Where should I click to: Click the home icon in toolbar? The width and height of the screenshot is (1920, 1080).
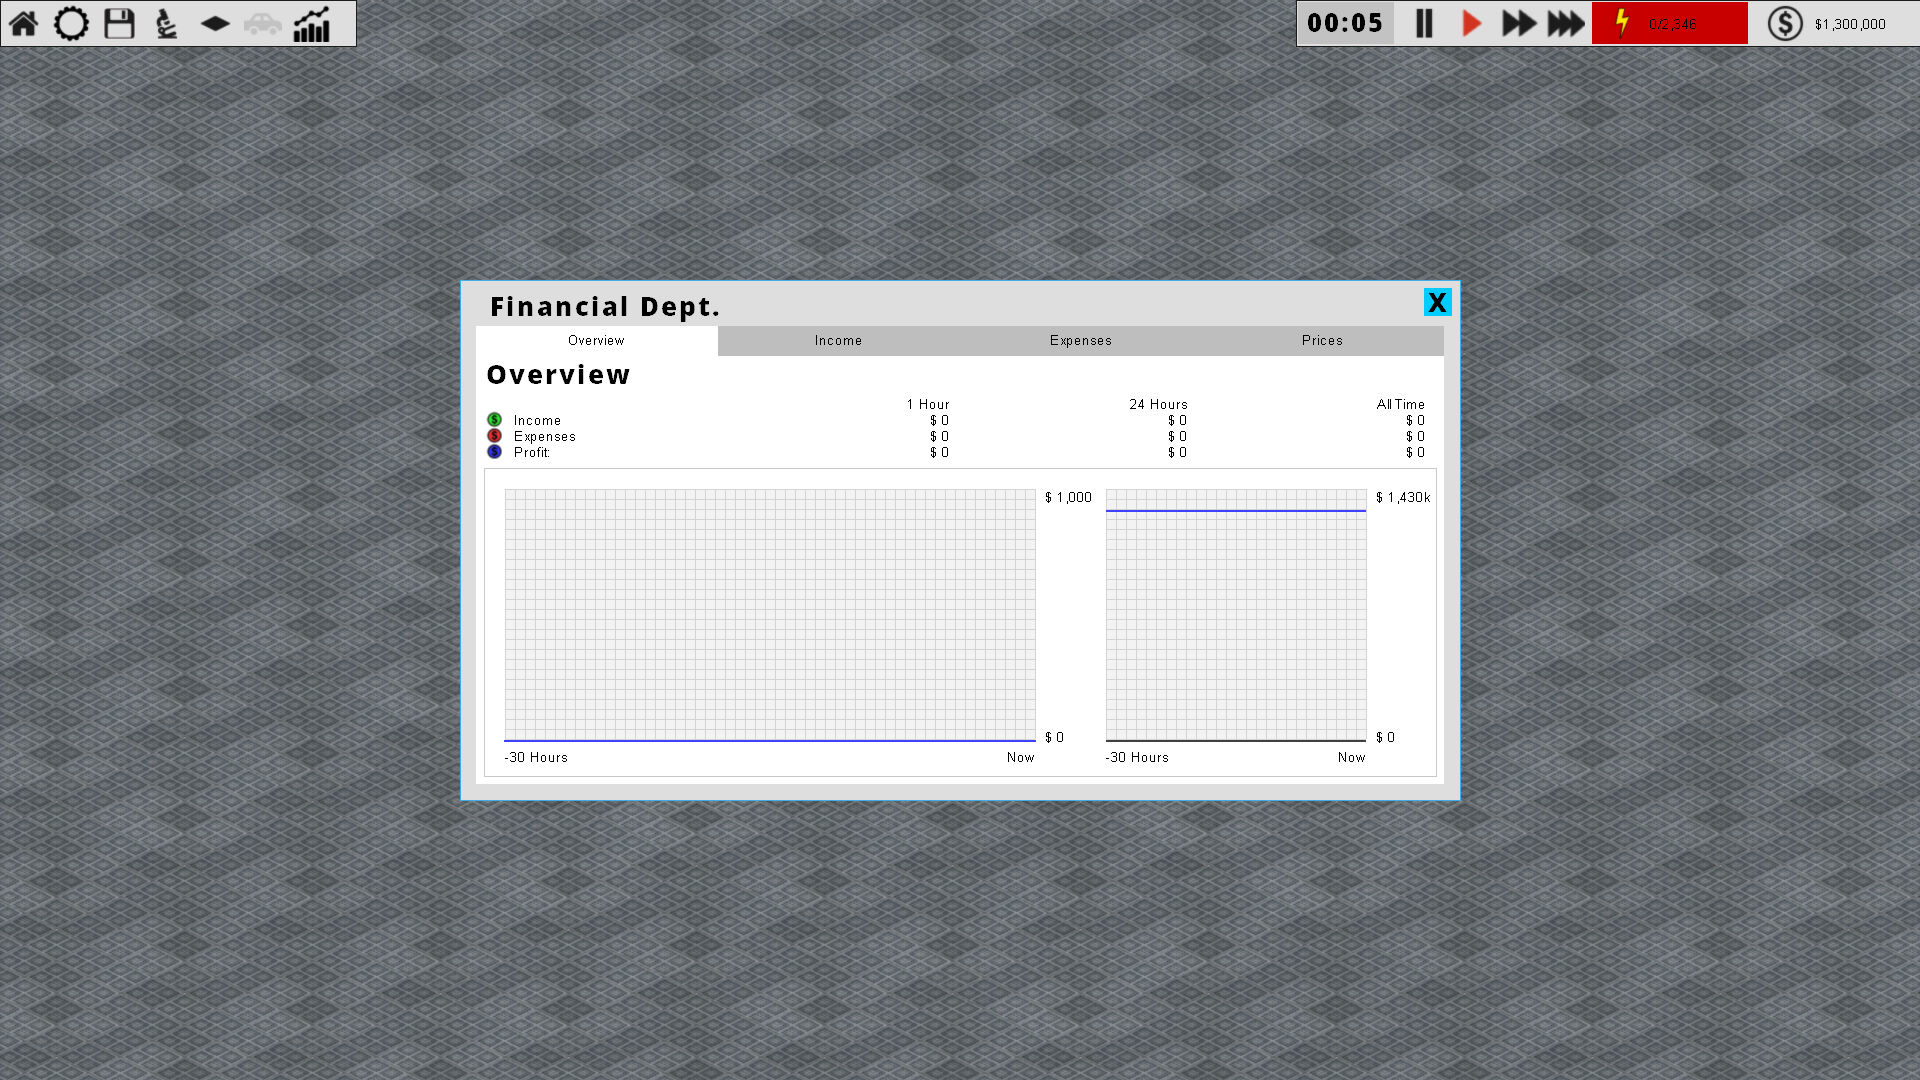pos(24,23)
